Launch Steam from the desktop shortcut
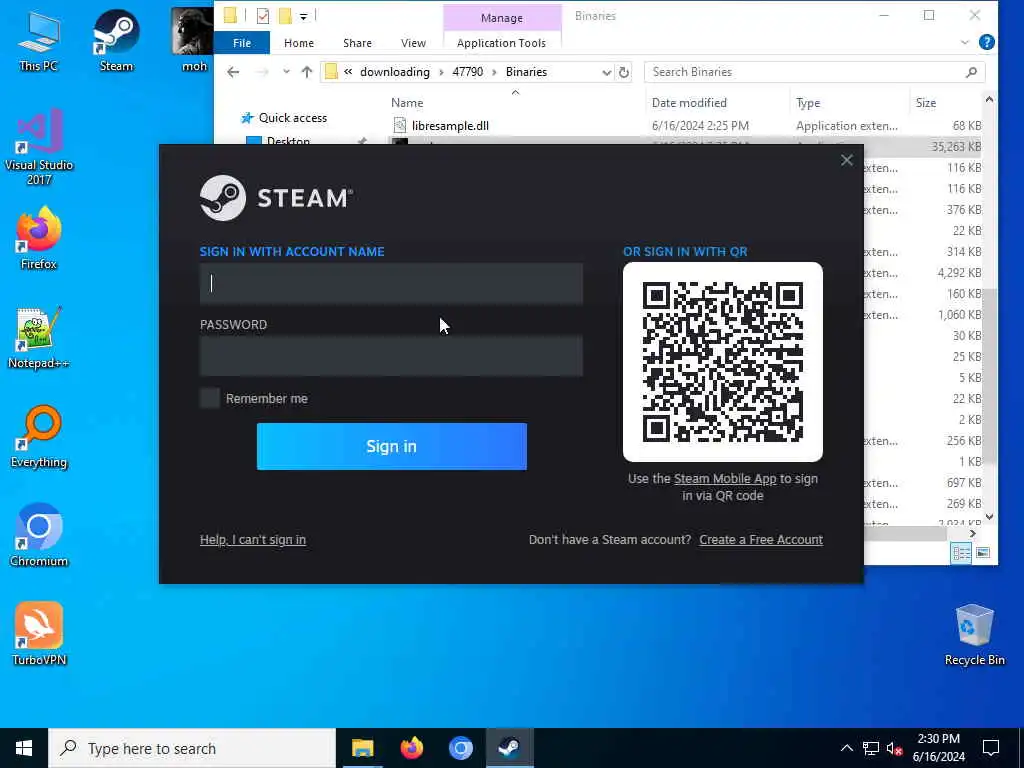1024x768 pixels. 116,40
